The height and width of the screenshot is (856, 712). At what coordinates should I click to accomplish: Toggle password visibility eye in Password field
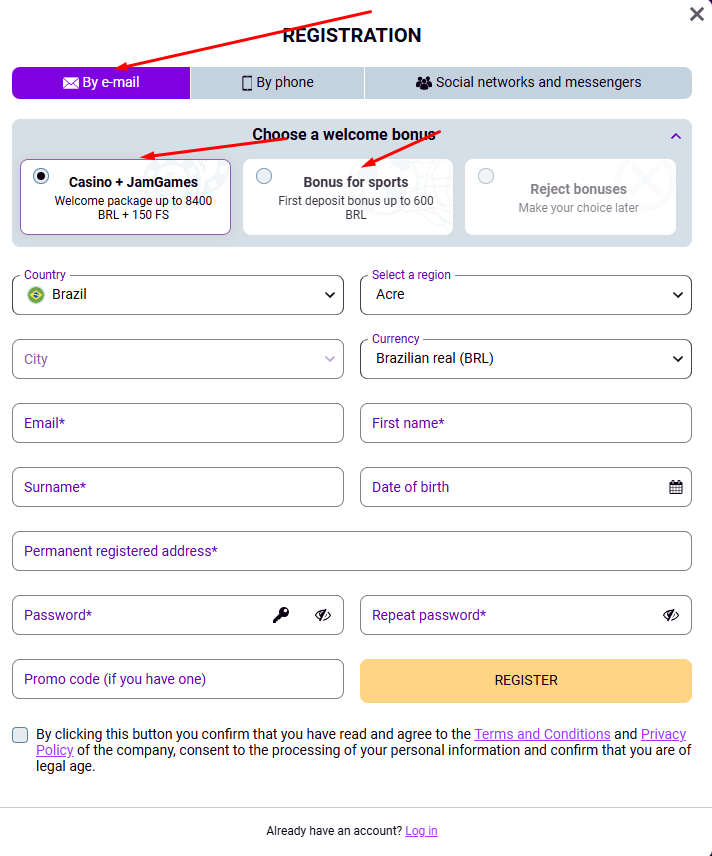tap(323, 615)
